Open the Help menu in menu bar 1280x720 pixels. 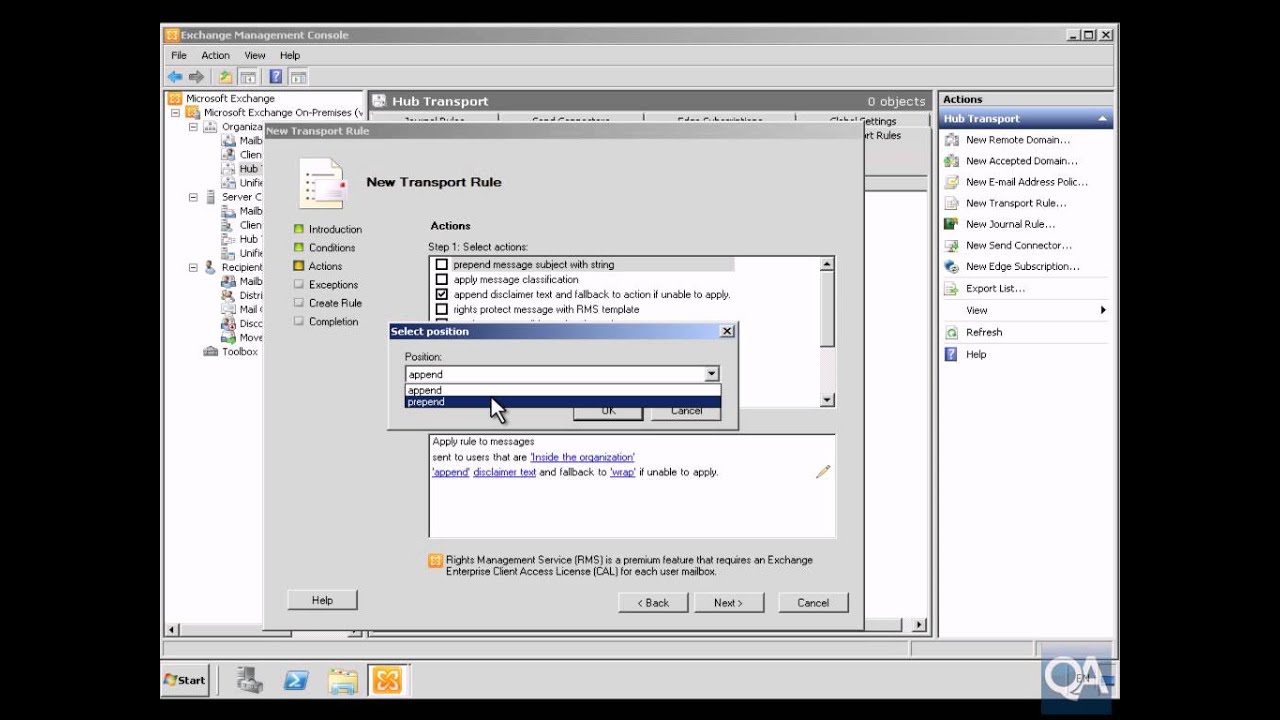click(290, 55)
